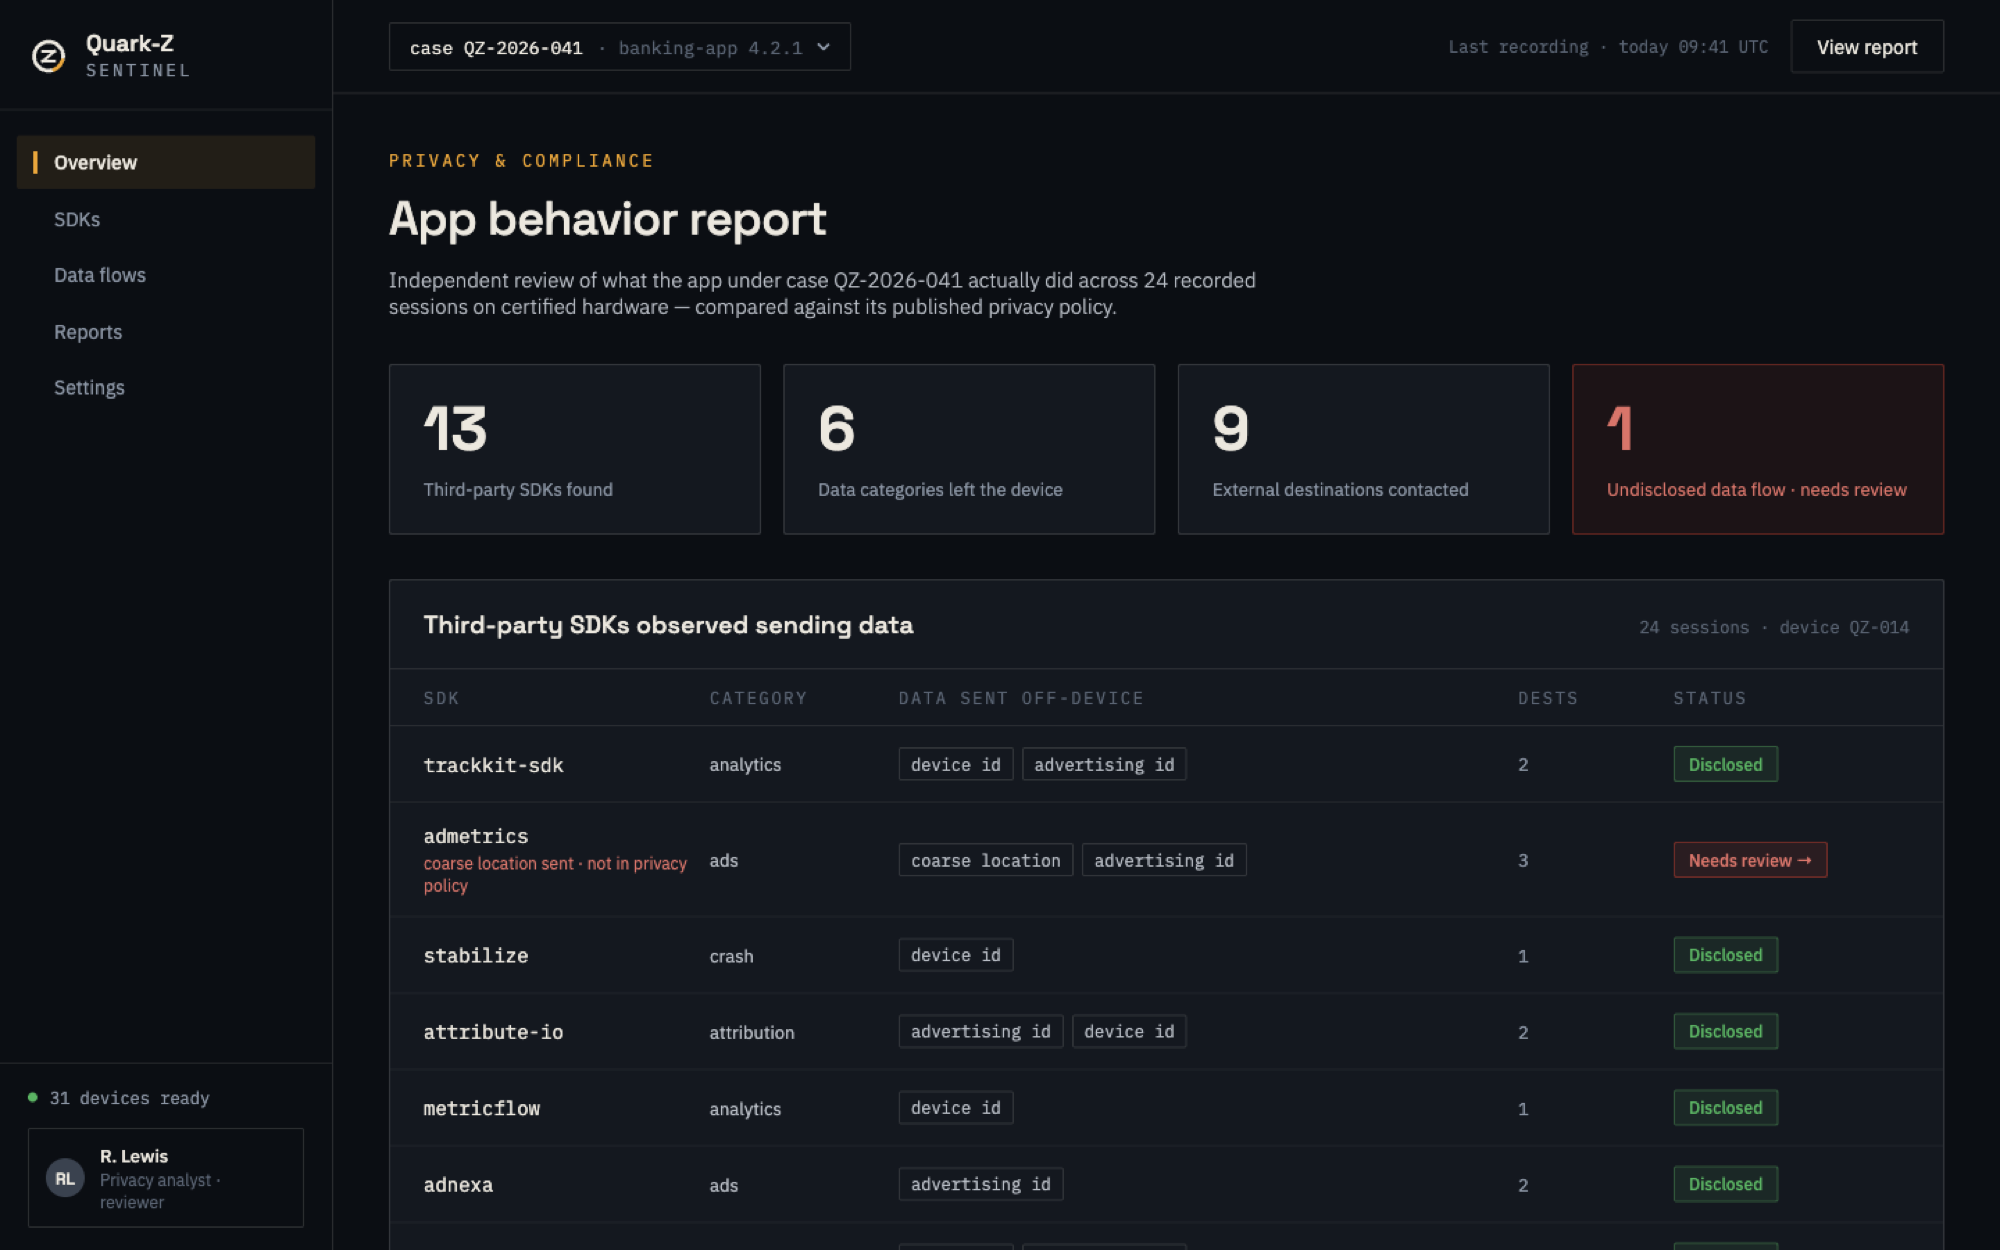Open Settings from the sidebar
Viewport: 2000px width, 1250px height.
89,388
